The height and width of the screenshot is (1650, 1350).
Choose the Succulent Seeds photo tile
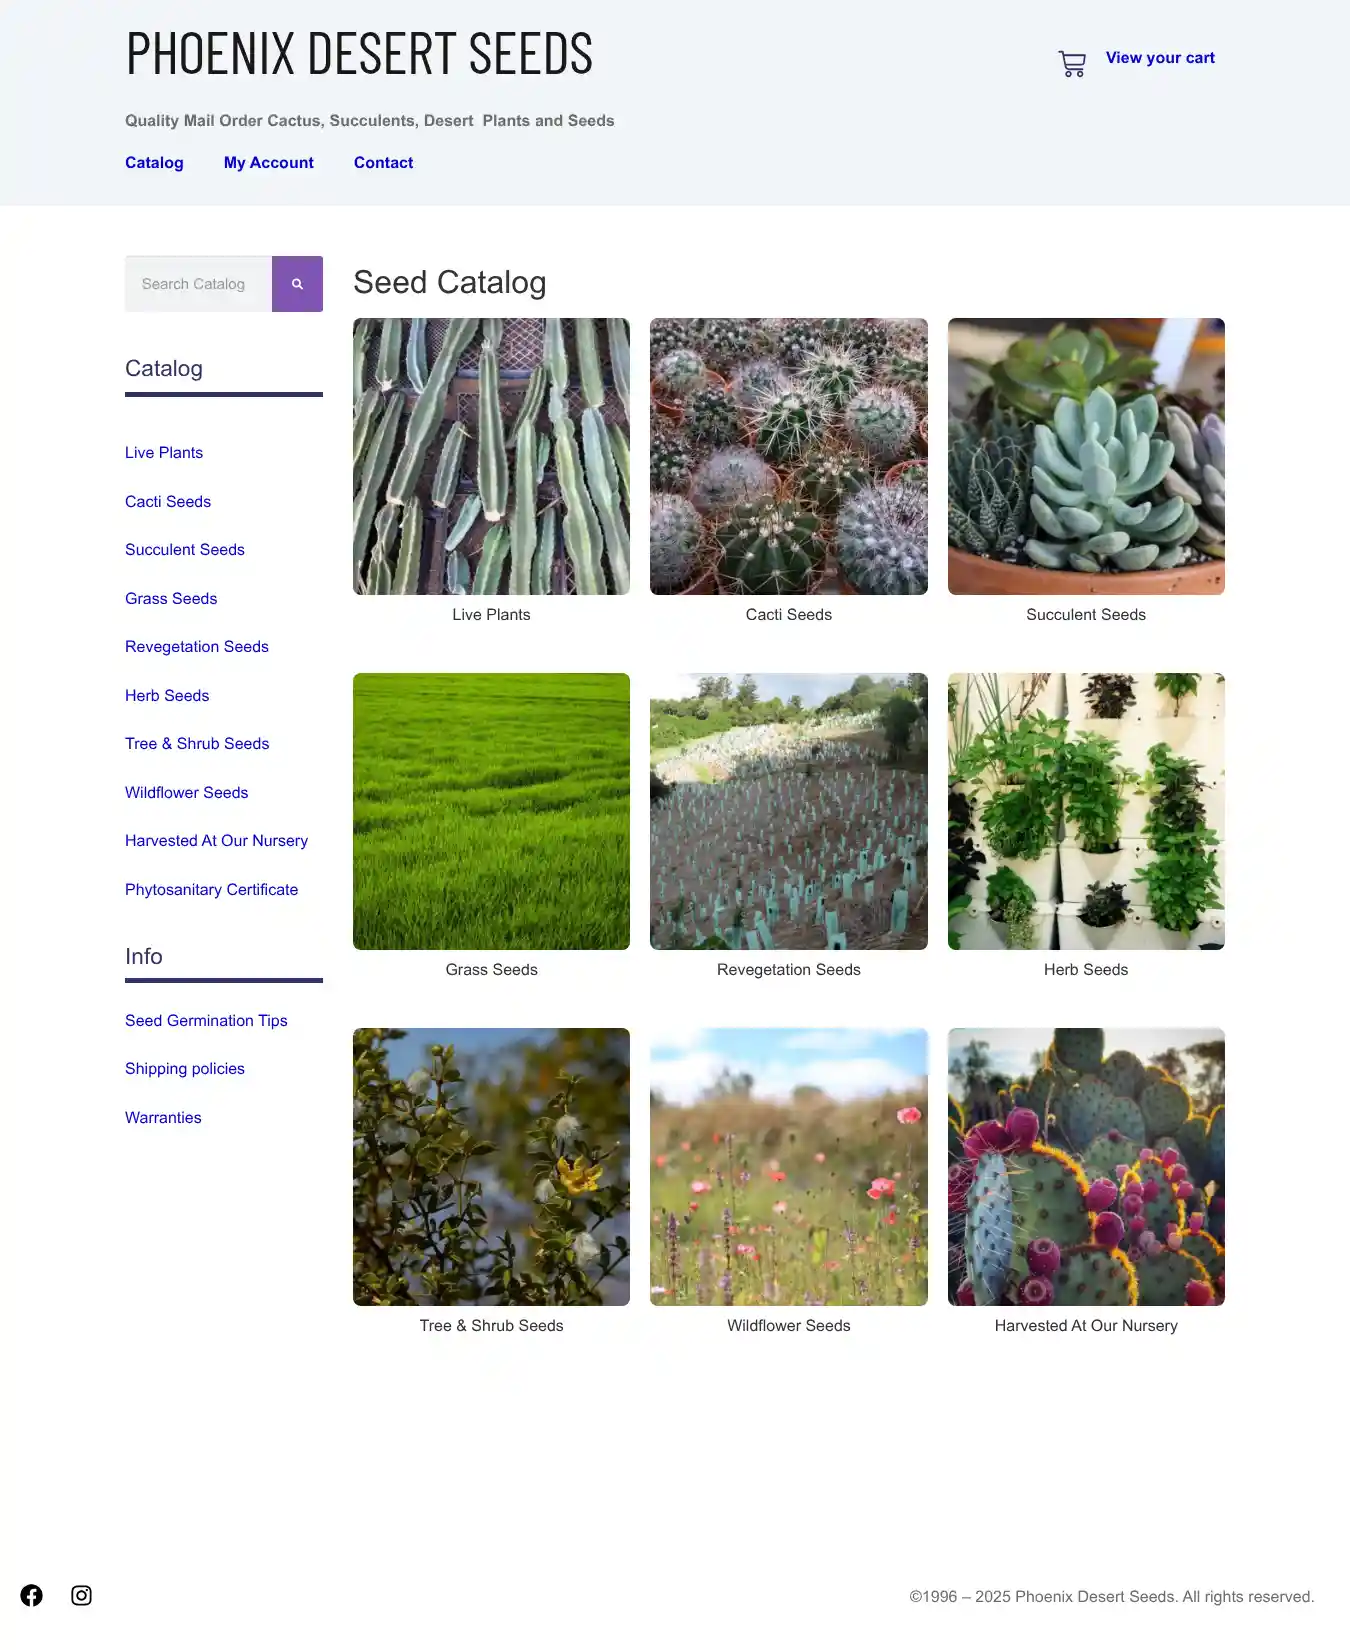(x=1086, y=456)
